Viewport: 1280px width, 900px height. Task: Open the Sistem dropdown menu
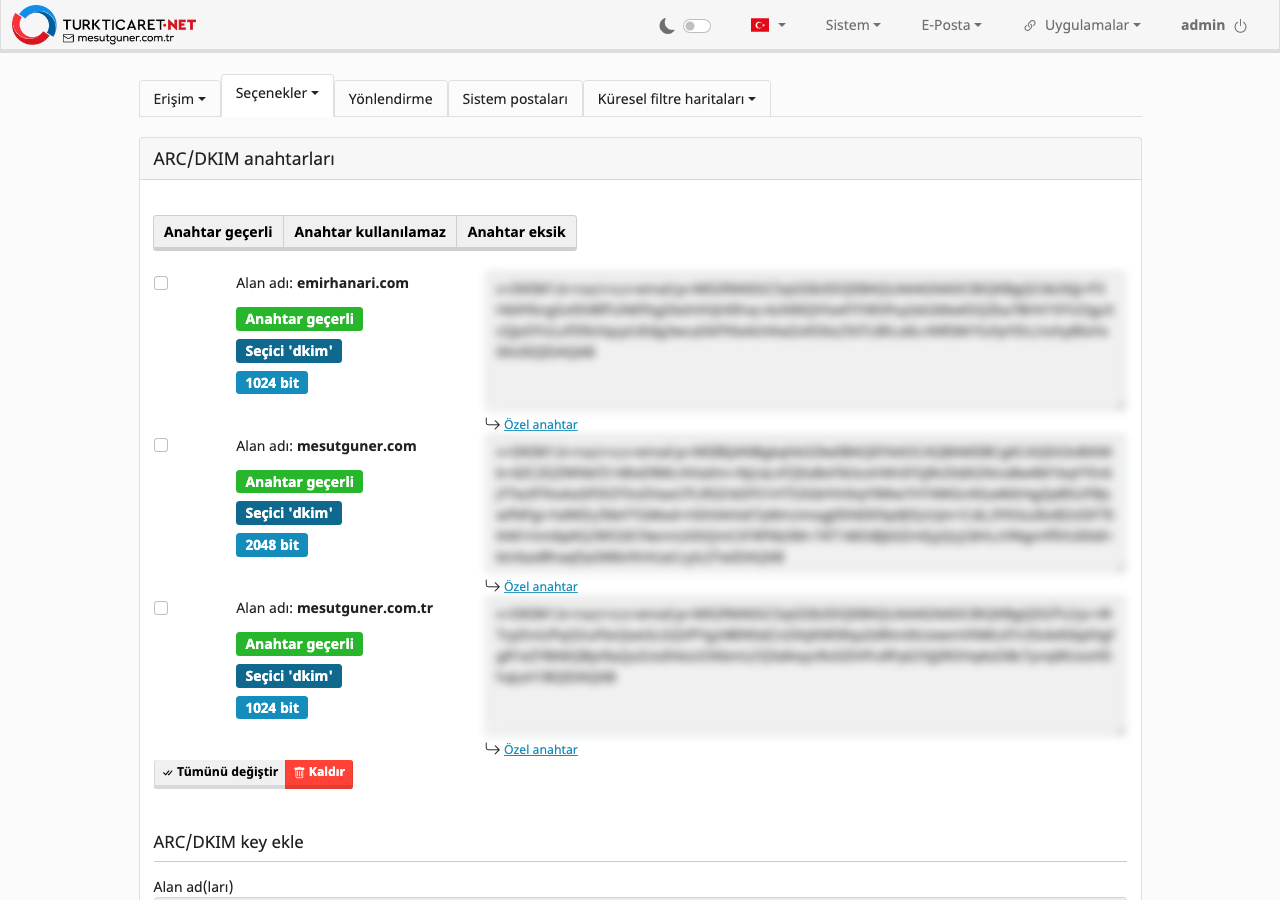coord(853,25)
